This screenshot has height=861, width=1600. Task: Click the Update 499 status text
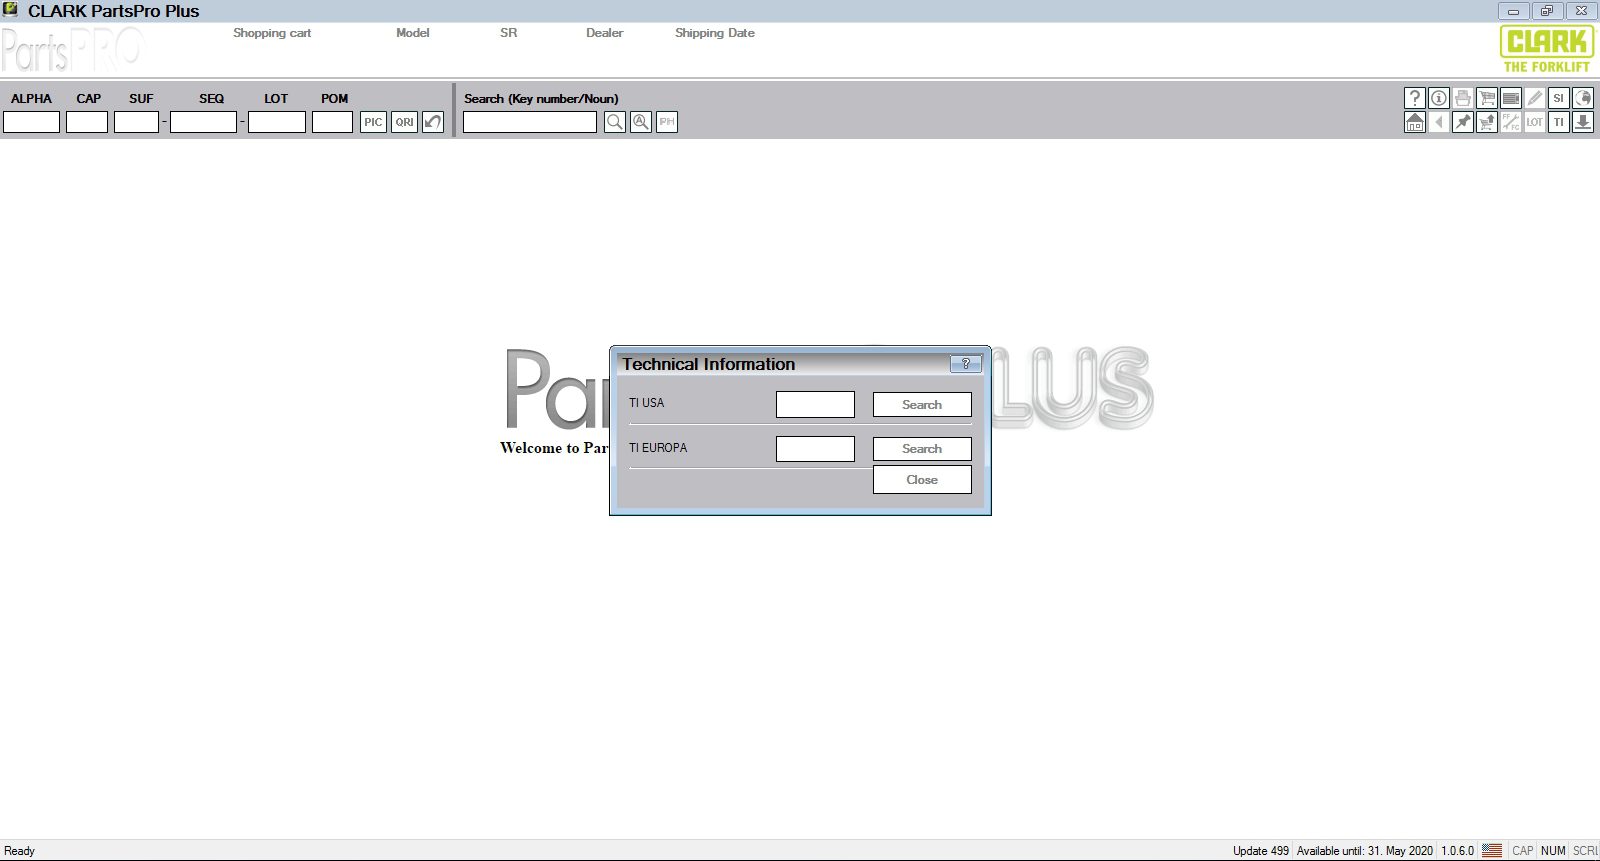click(1261, 851)
